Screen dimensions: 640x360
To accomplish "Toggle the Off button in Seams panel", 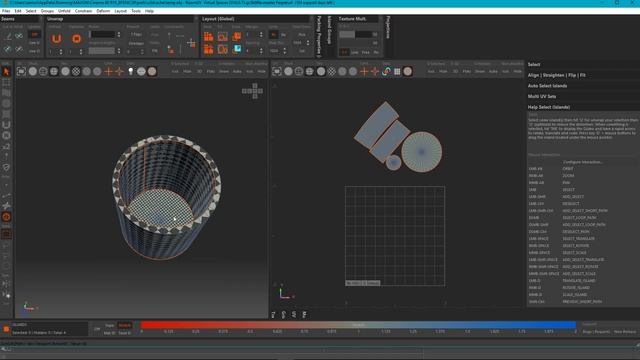I will pos(34,35).
